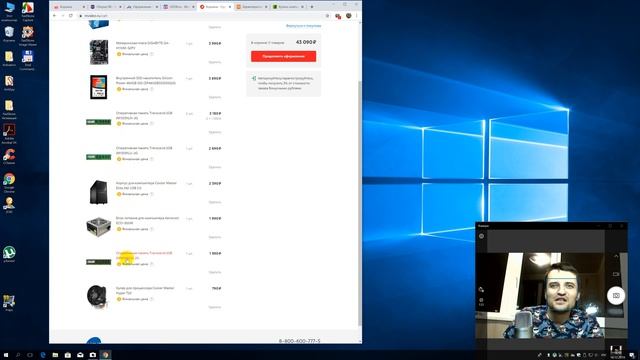640x360 pixels.
Task: Open the uTorrent desktop icon
Action: click(x=9, y=253)
